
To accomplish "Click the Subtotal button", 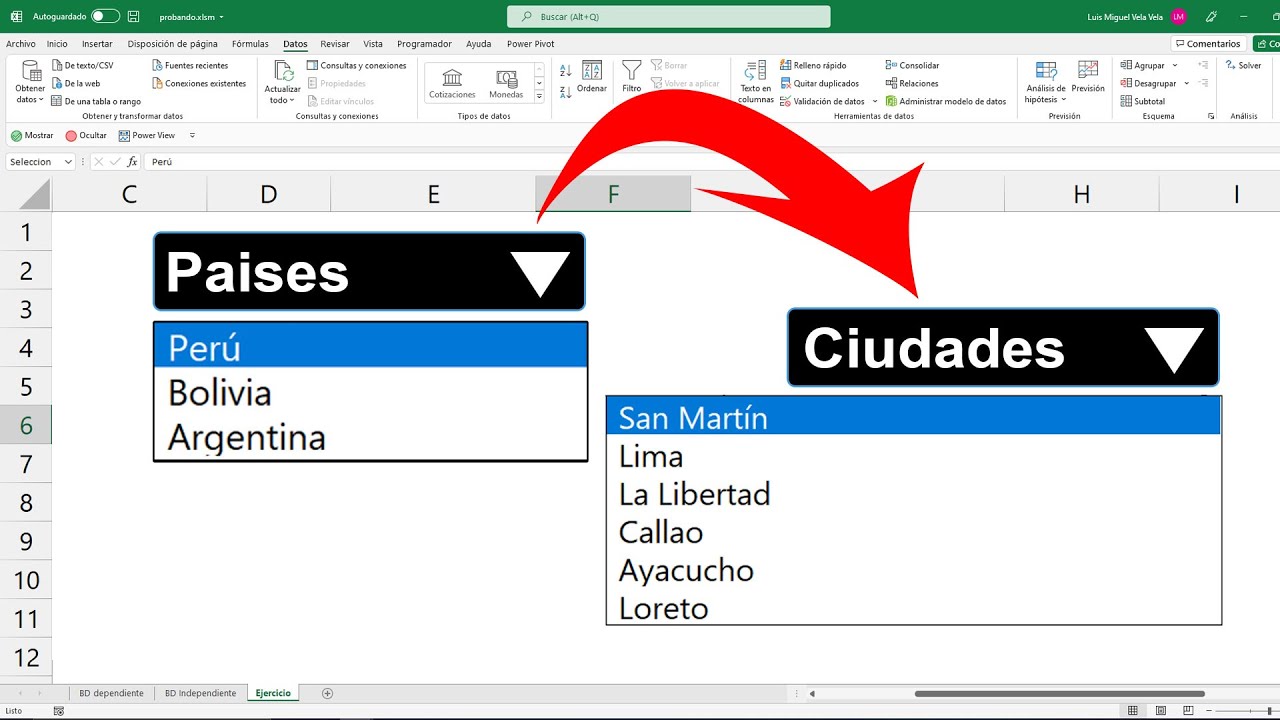I will click(x=1143, y=101).
